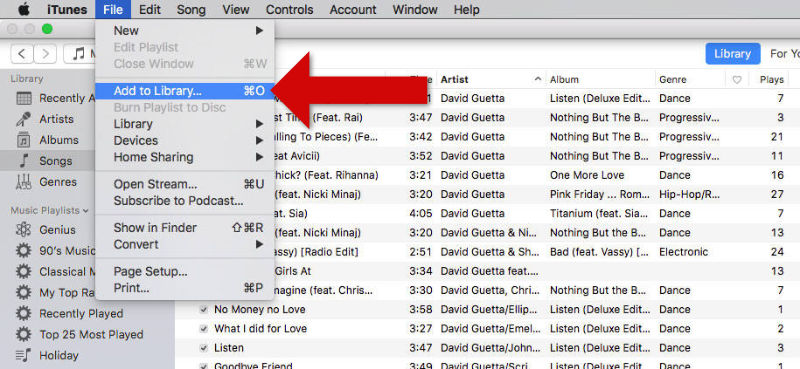This screenshot has width=800, height=369.
Task: Click the Recently Played gear icon
Action: 23,313
